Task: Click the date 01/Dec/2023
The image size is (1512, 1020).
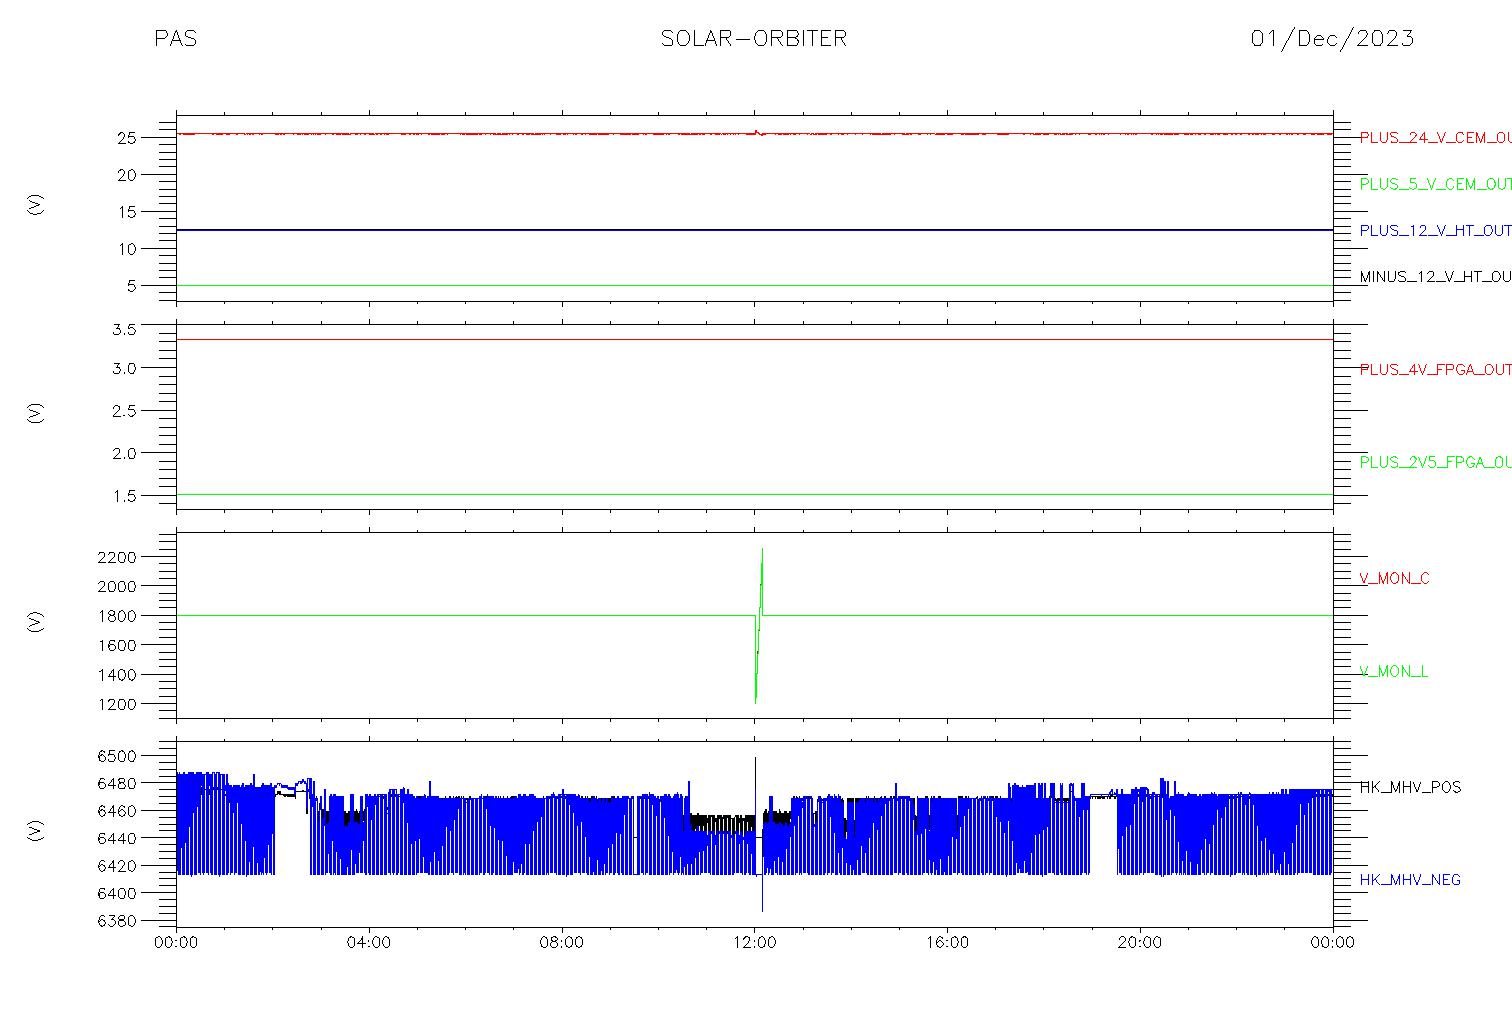Action: click(1332, 38)
